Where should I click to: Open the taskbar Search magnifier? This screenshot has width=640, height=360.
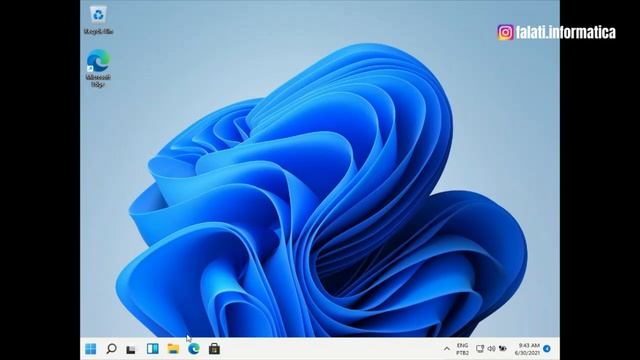tap(111, 349)
